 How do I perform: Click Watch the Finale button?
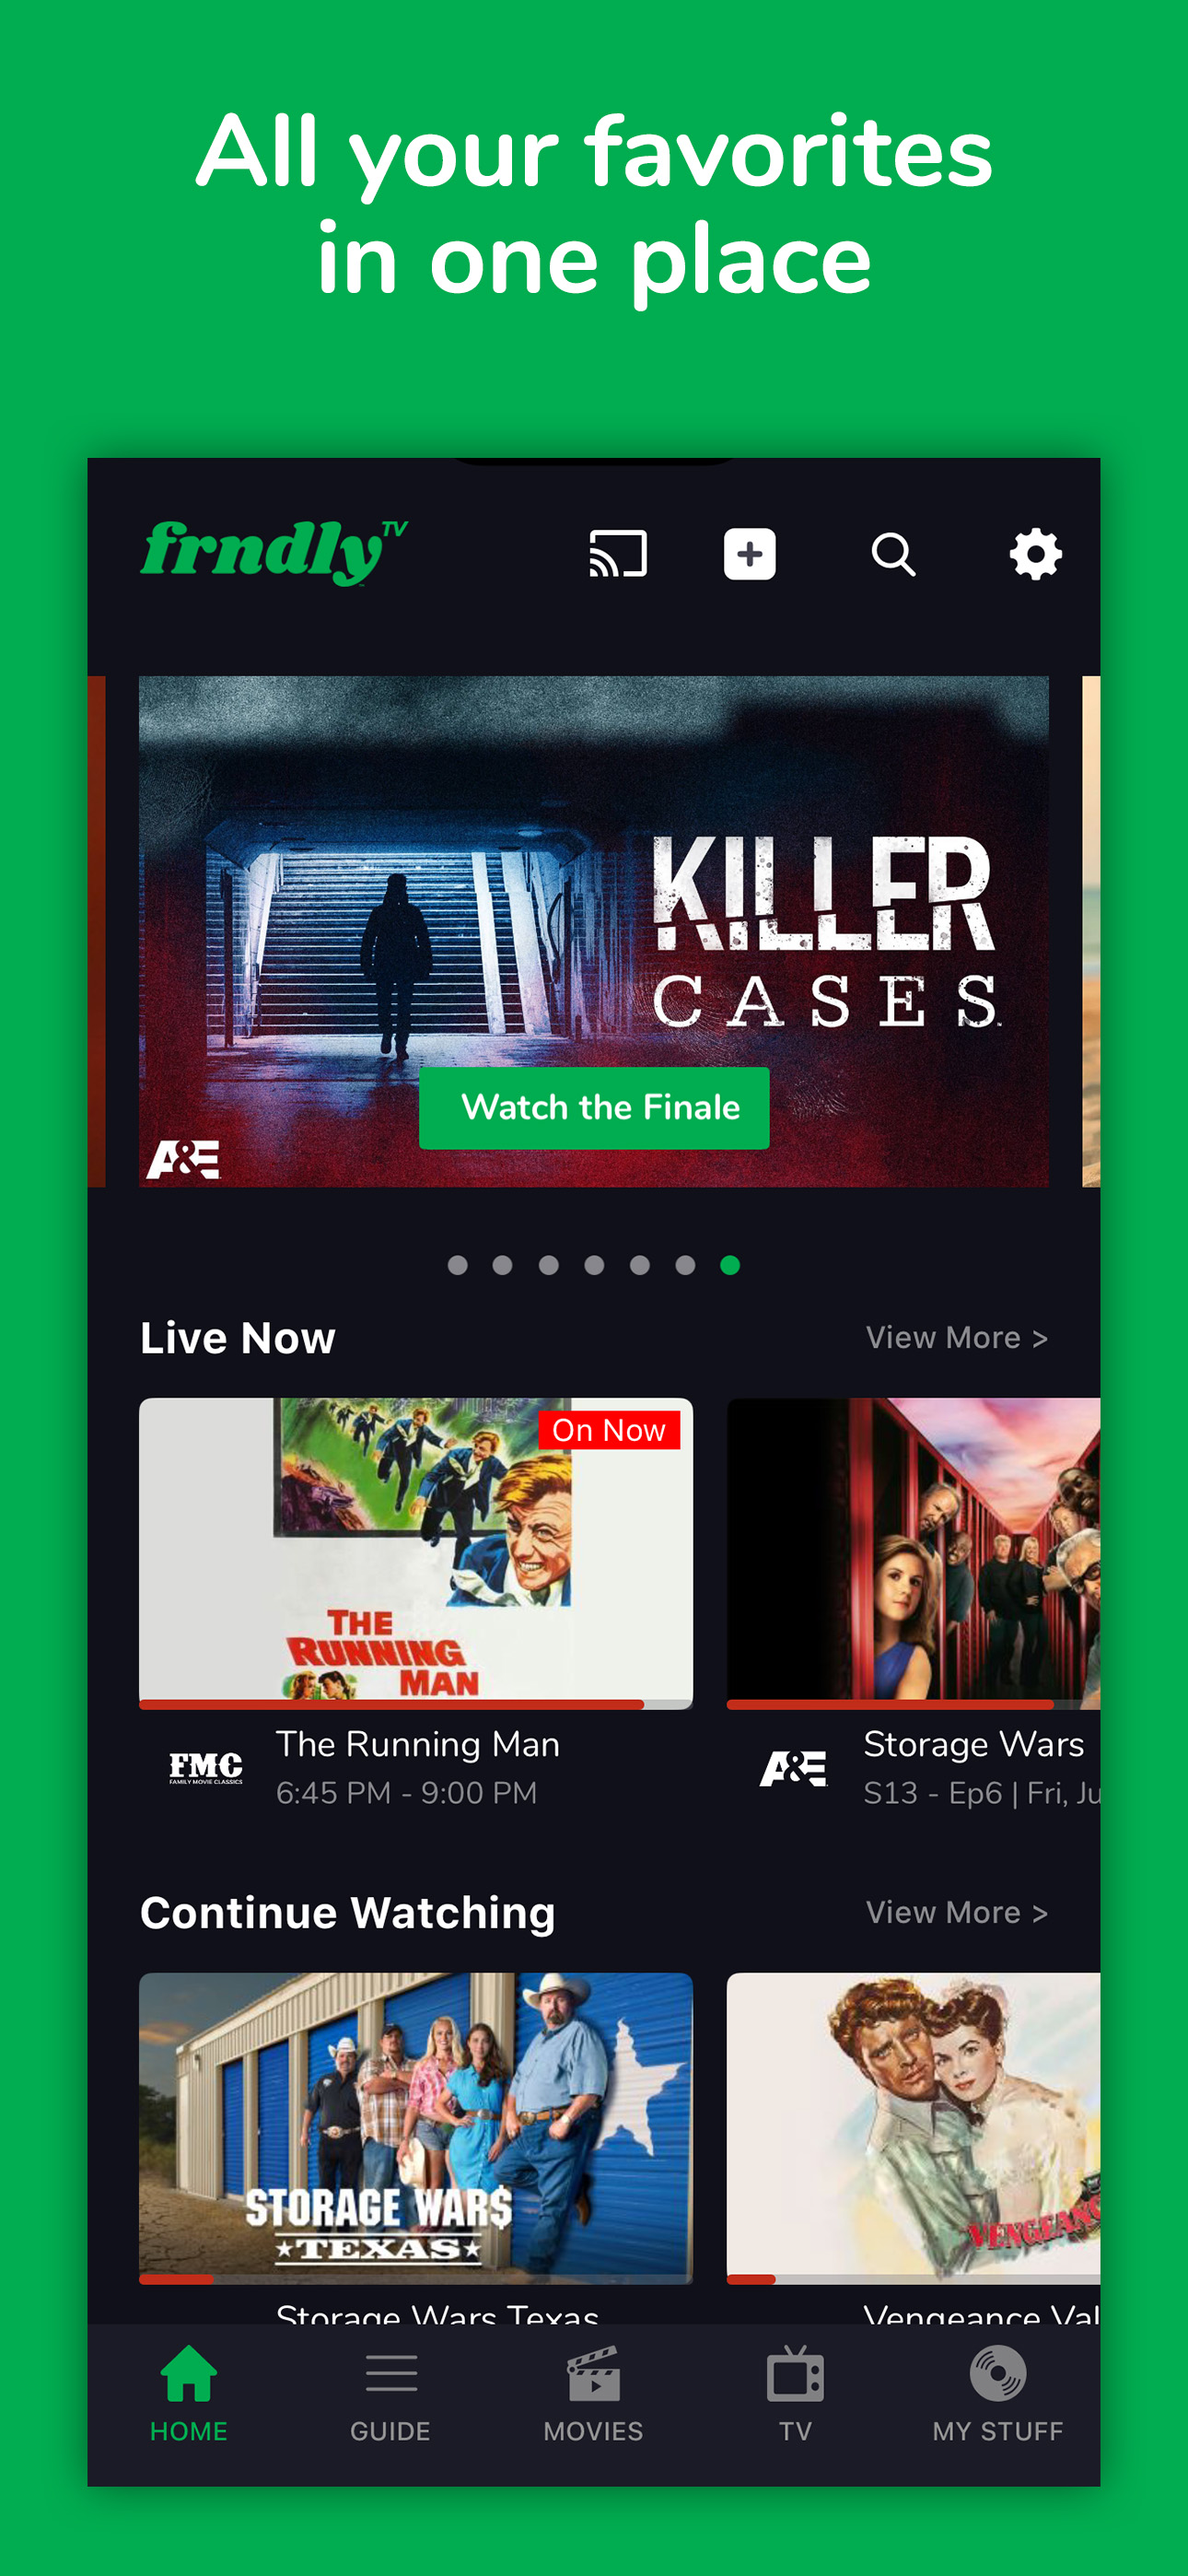click(x=594, y=1108)
